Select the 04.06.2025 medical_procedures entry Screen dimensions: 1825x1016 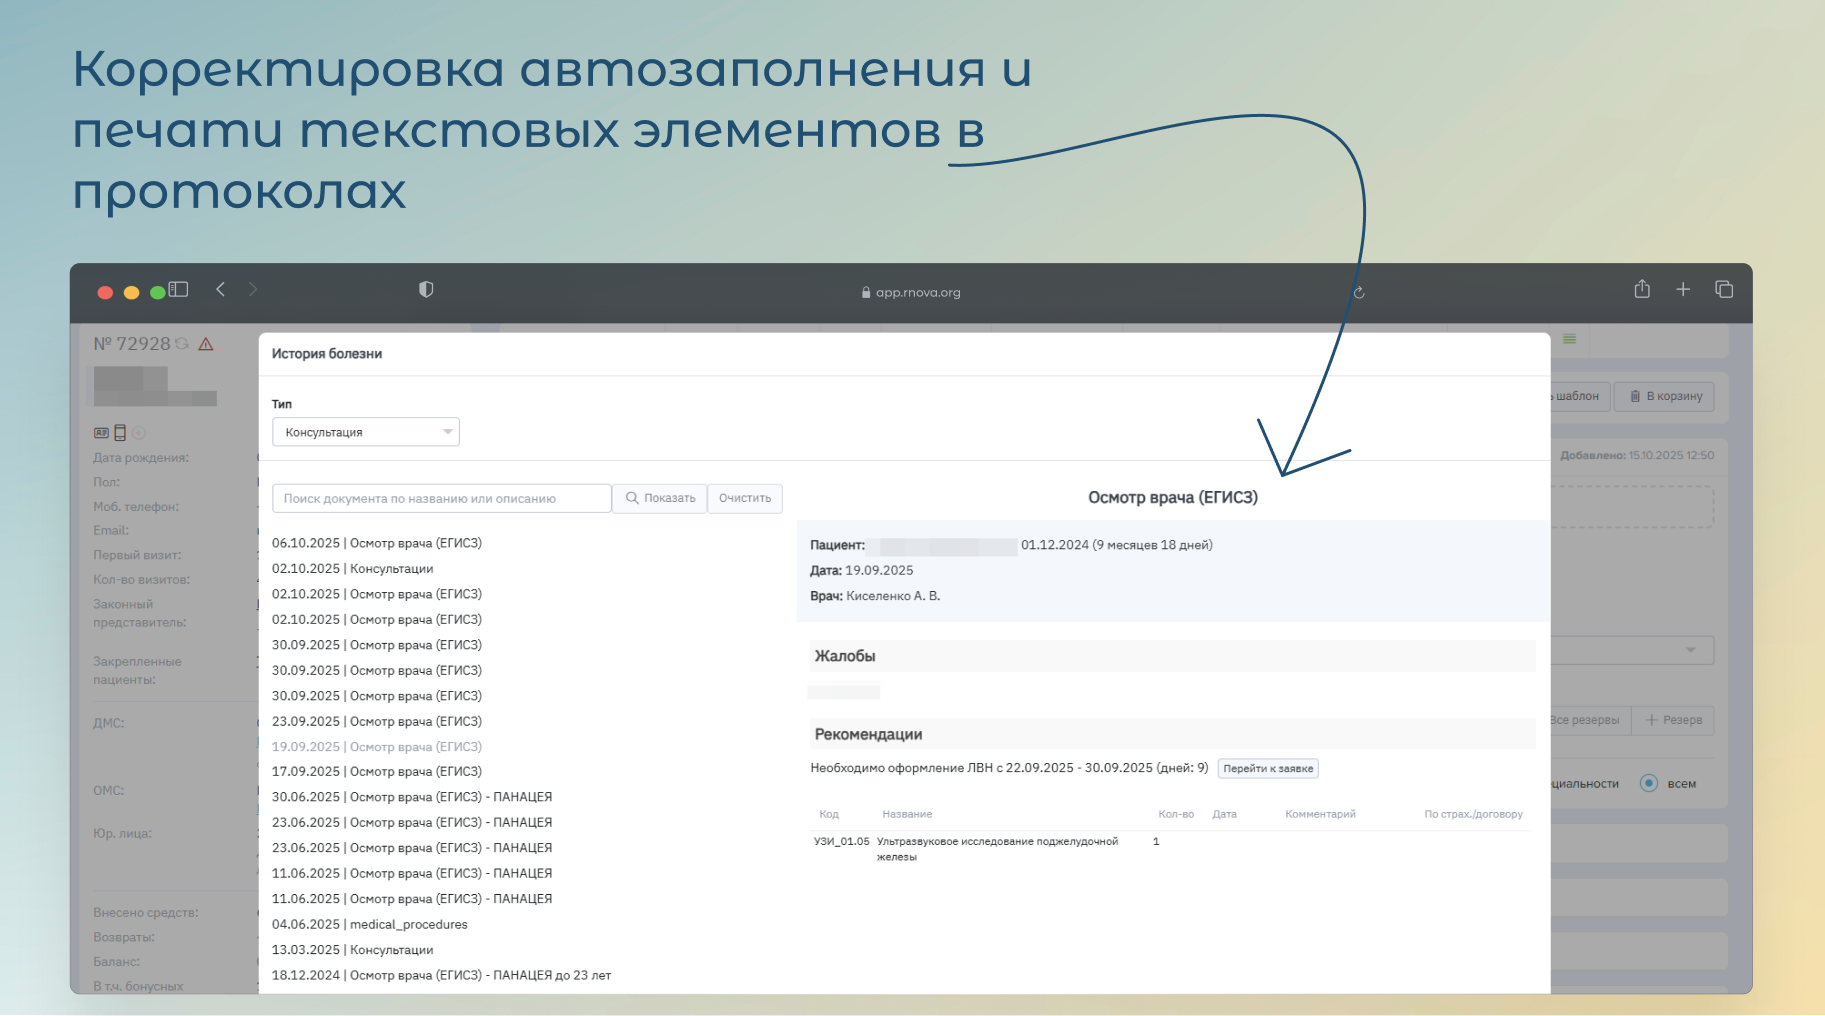point(369,925)
